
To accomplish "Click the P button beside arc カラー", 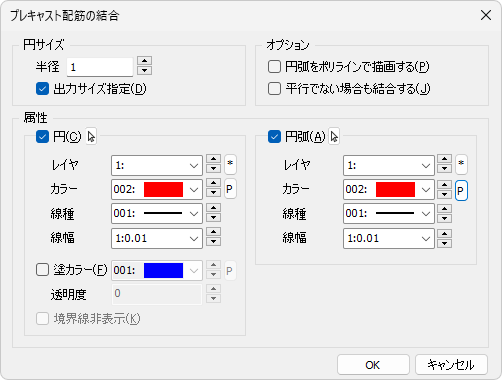I will pyautogui.click(x=461, y=191).
